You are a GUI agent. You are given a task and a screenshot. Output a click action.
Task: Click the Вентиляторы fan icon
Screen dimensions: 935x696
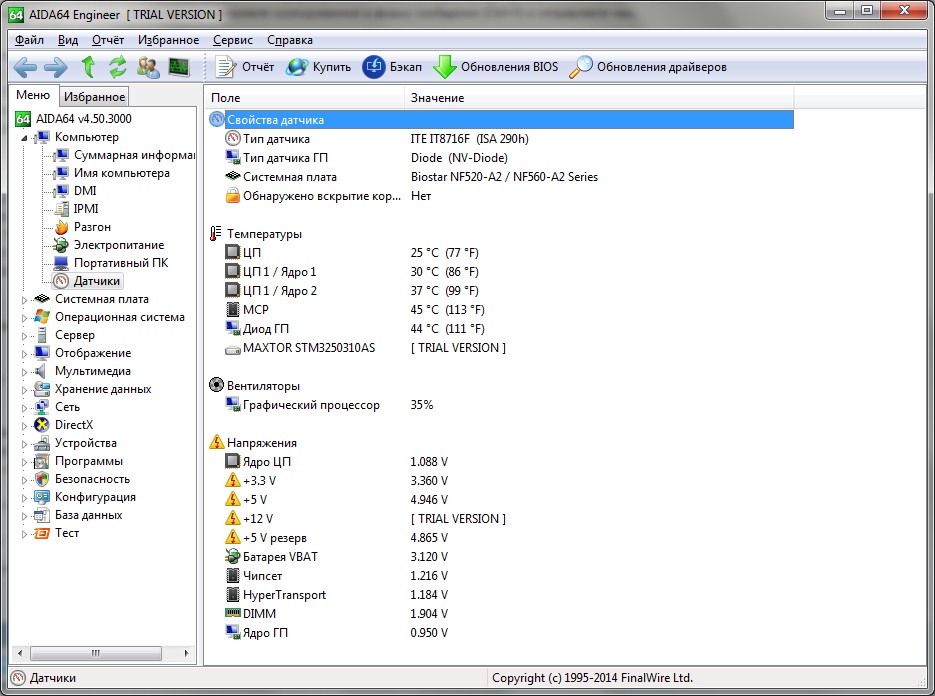216,385
